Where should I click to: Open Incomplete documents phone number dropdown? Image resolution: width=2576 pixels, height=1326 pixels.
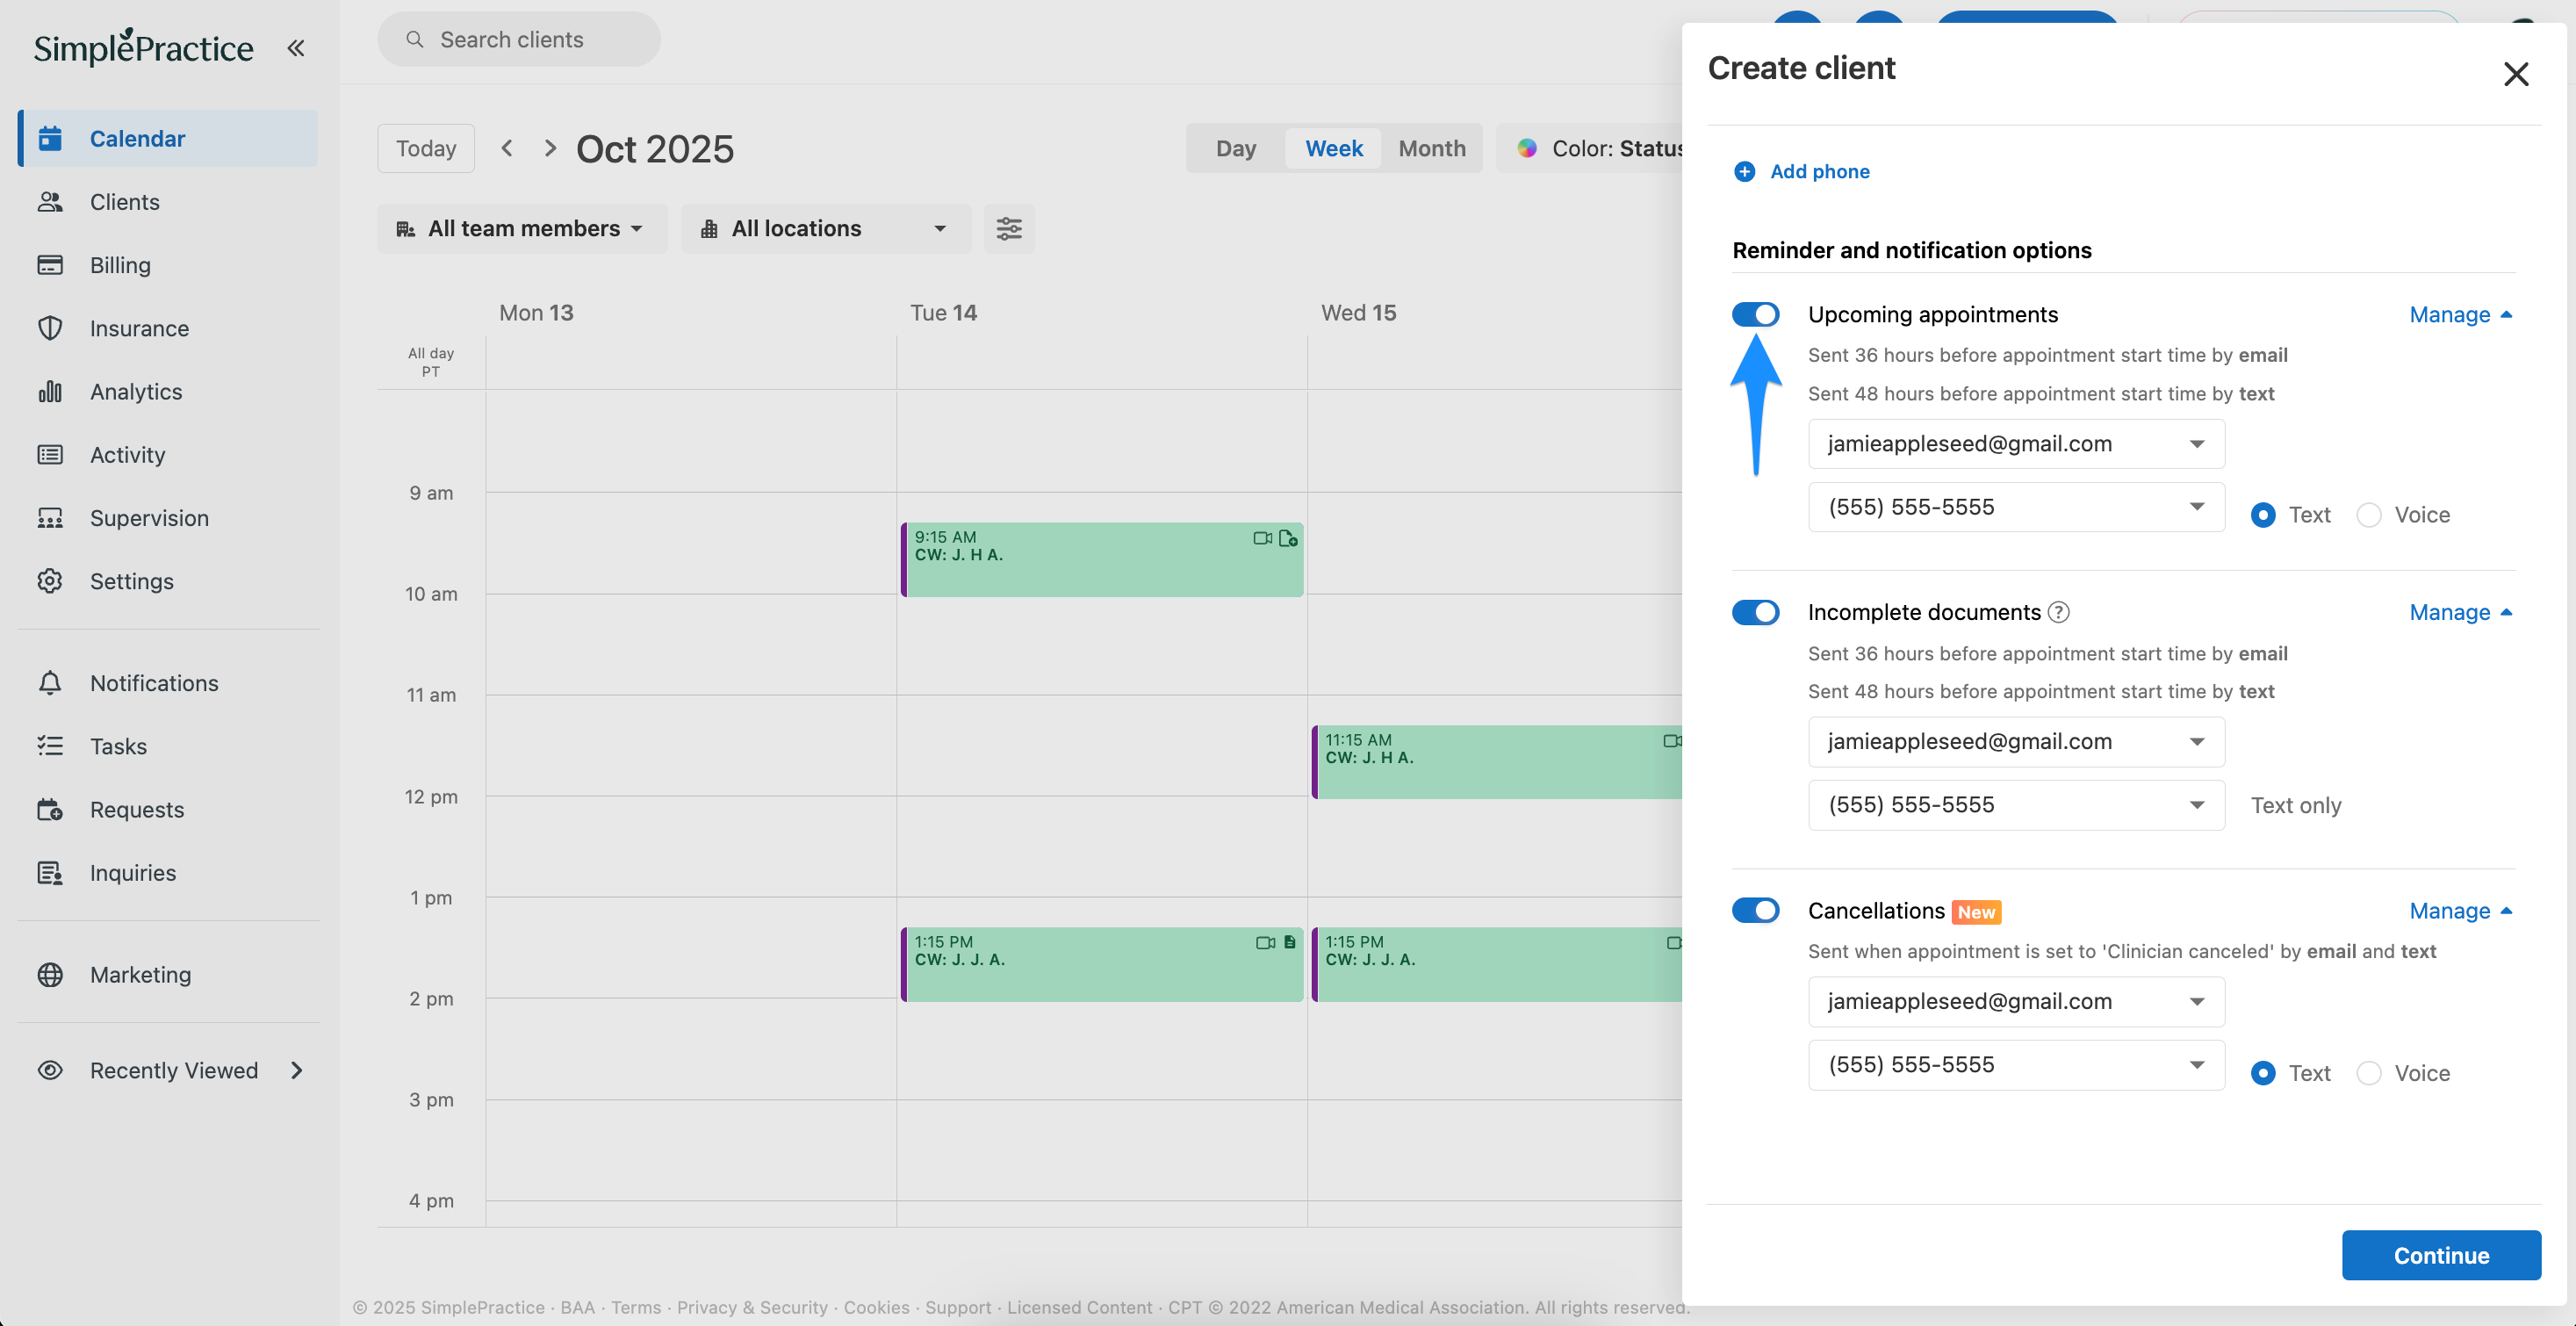click(2016, 805)
